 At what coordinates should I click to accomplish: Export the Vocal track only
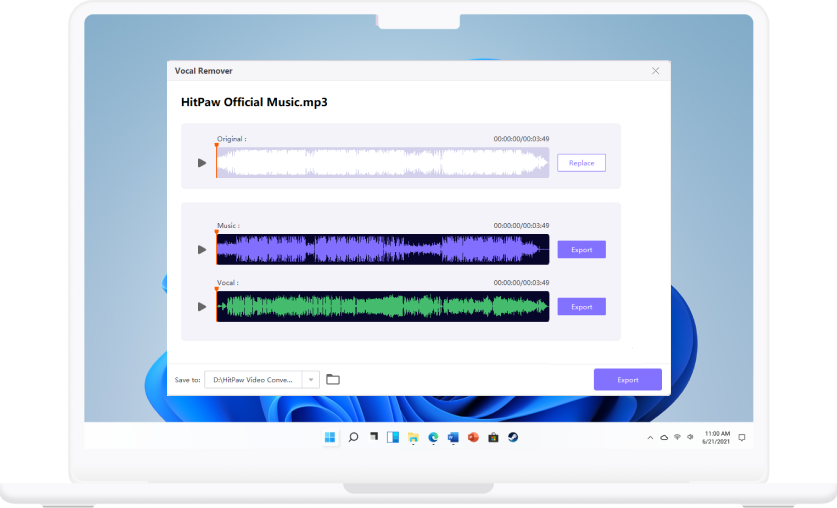point(581,307)
